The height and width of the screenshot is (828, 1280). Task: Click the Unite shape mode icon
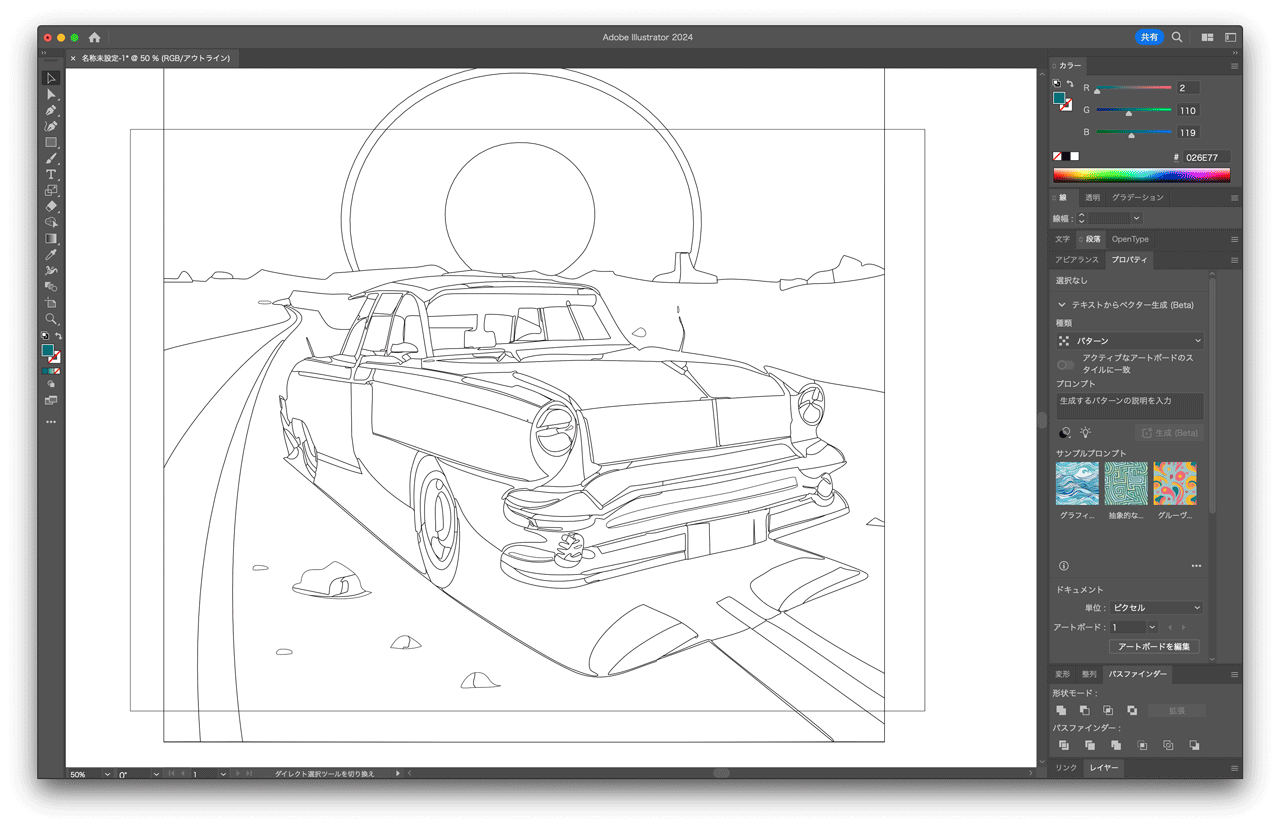[1062, 710]
